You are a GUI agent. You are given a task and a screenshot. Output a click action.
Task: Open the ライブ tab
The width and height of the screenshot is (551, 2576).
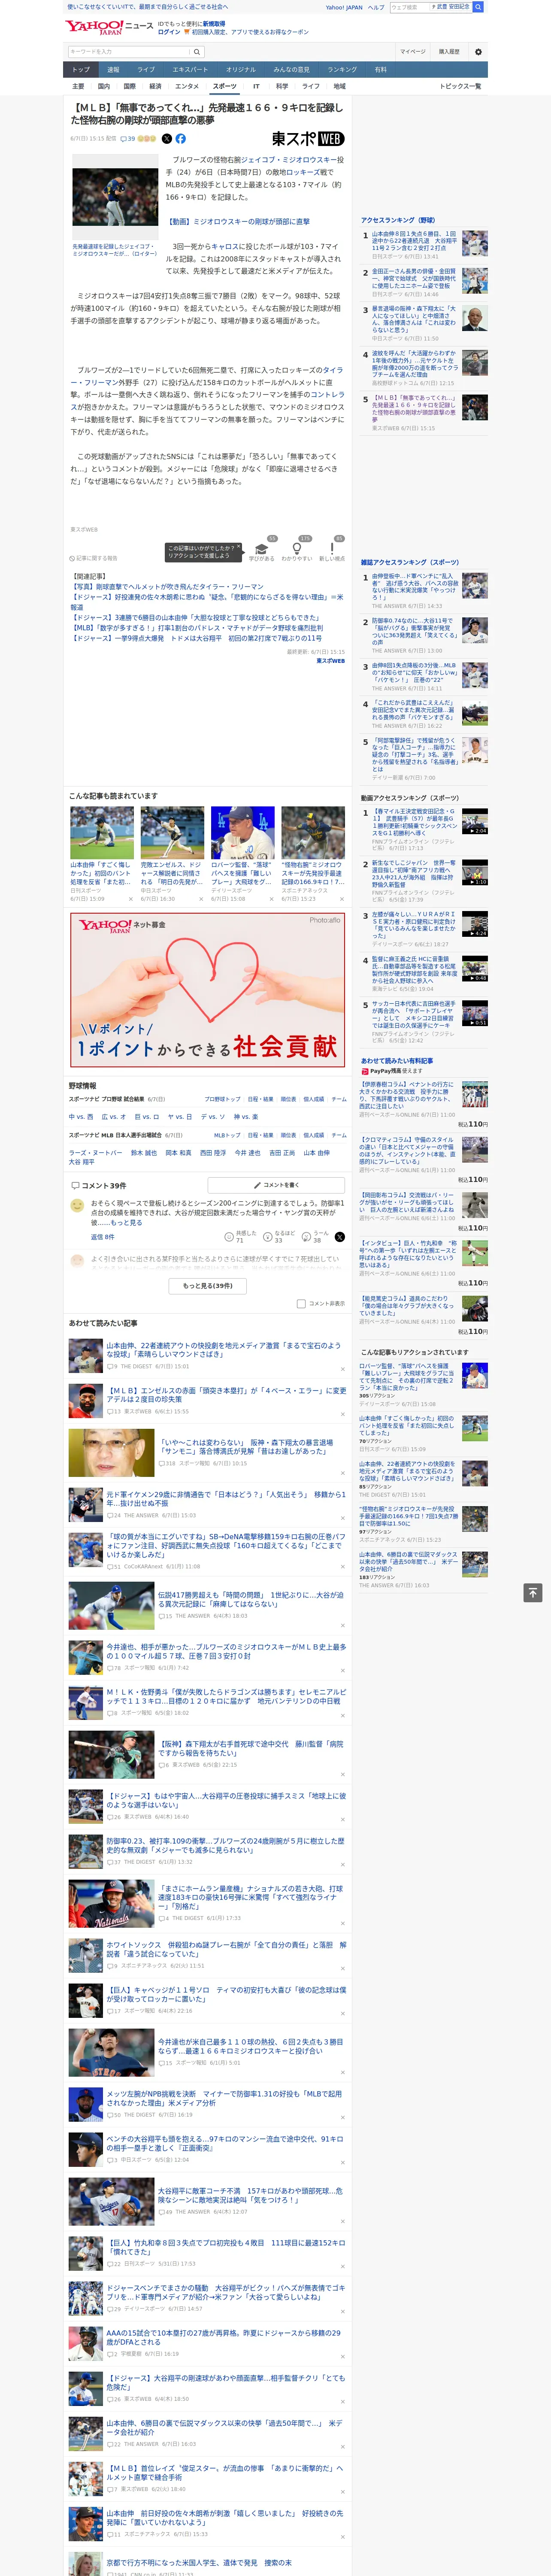point(146,70)
